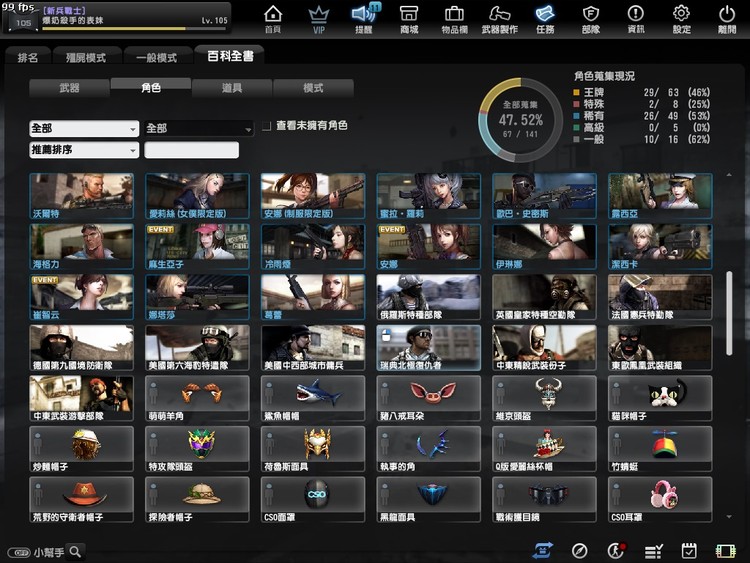This screenshot has height=563, width=750.
Task: Select the 竹蜻蜓 propeller cap item
Action: tap(660, 449)
